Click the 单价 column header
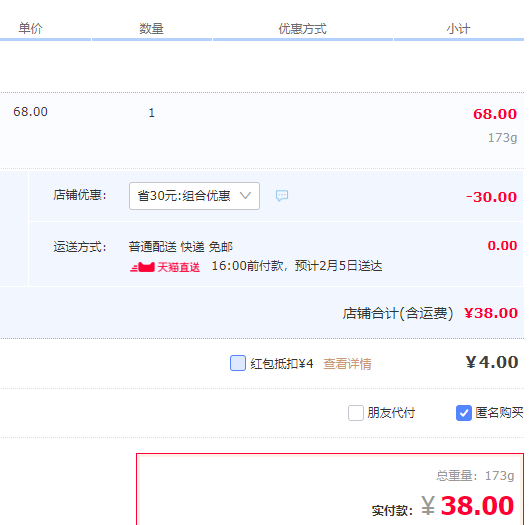The width and height of the screenshot is (529, 525). pyautogui.click(x=30, y=28)
